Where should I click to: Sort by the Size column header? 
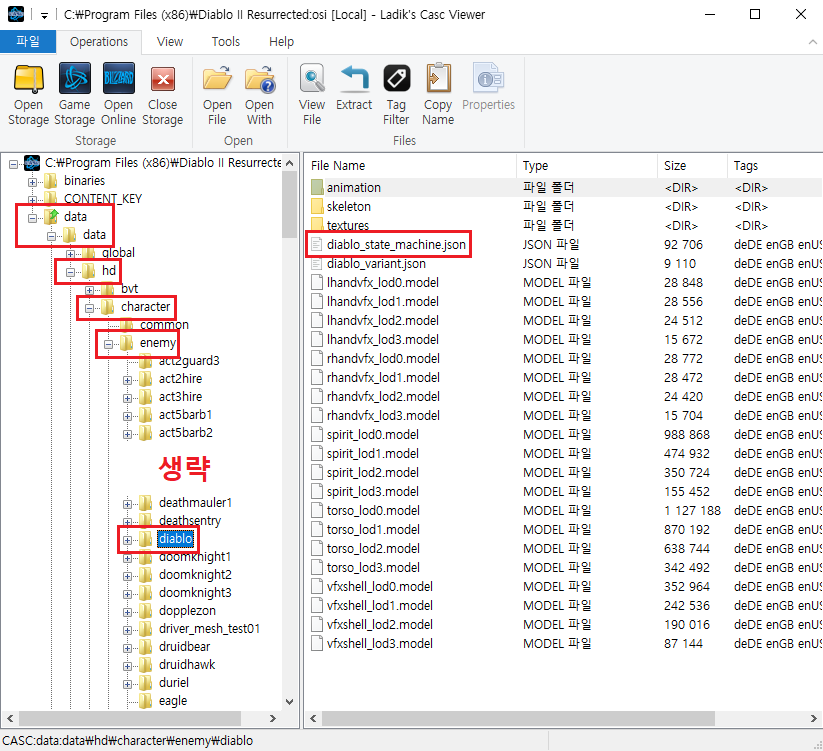(692, 166)
